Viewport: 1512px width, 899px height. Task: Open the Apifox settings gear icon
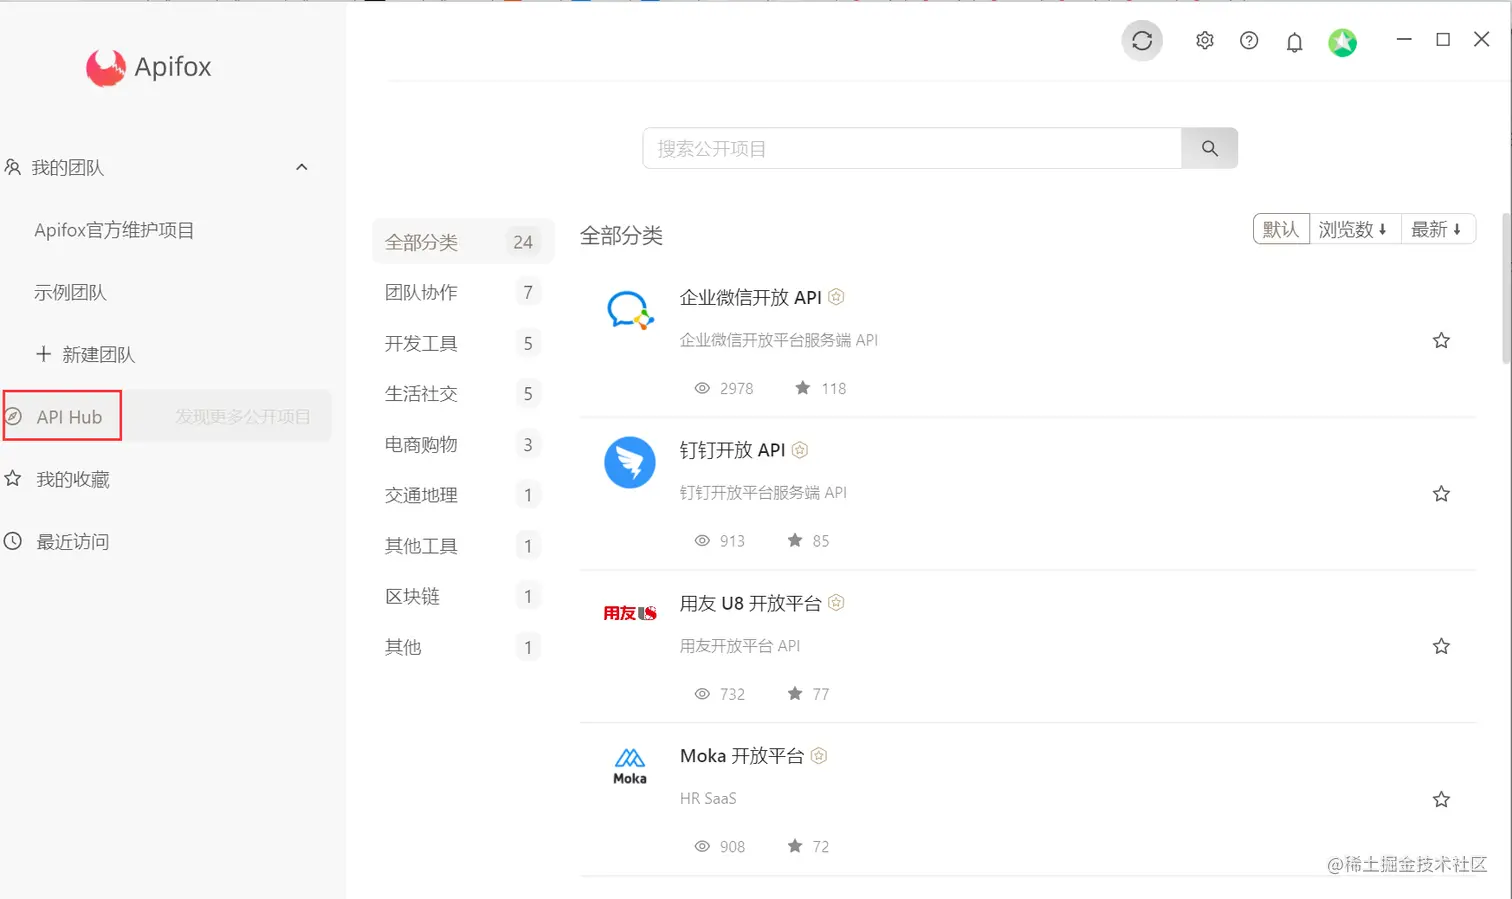pyautogui.click(x=1204, y=40)
